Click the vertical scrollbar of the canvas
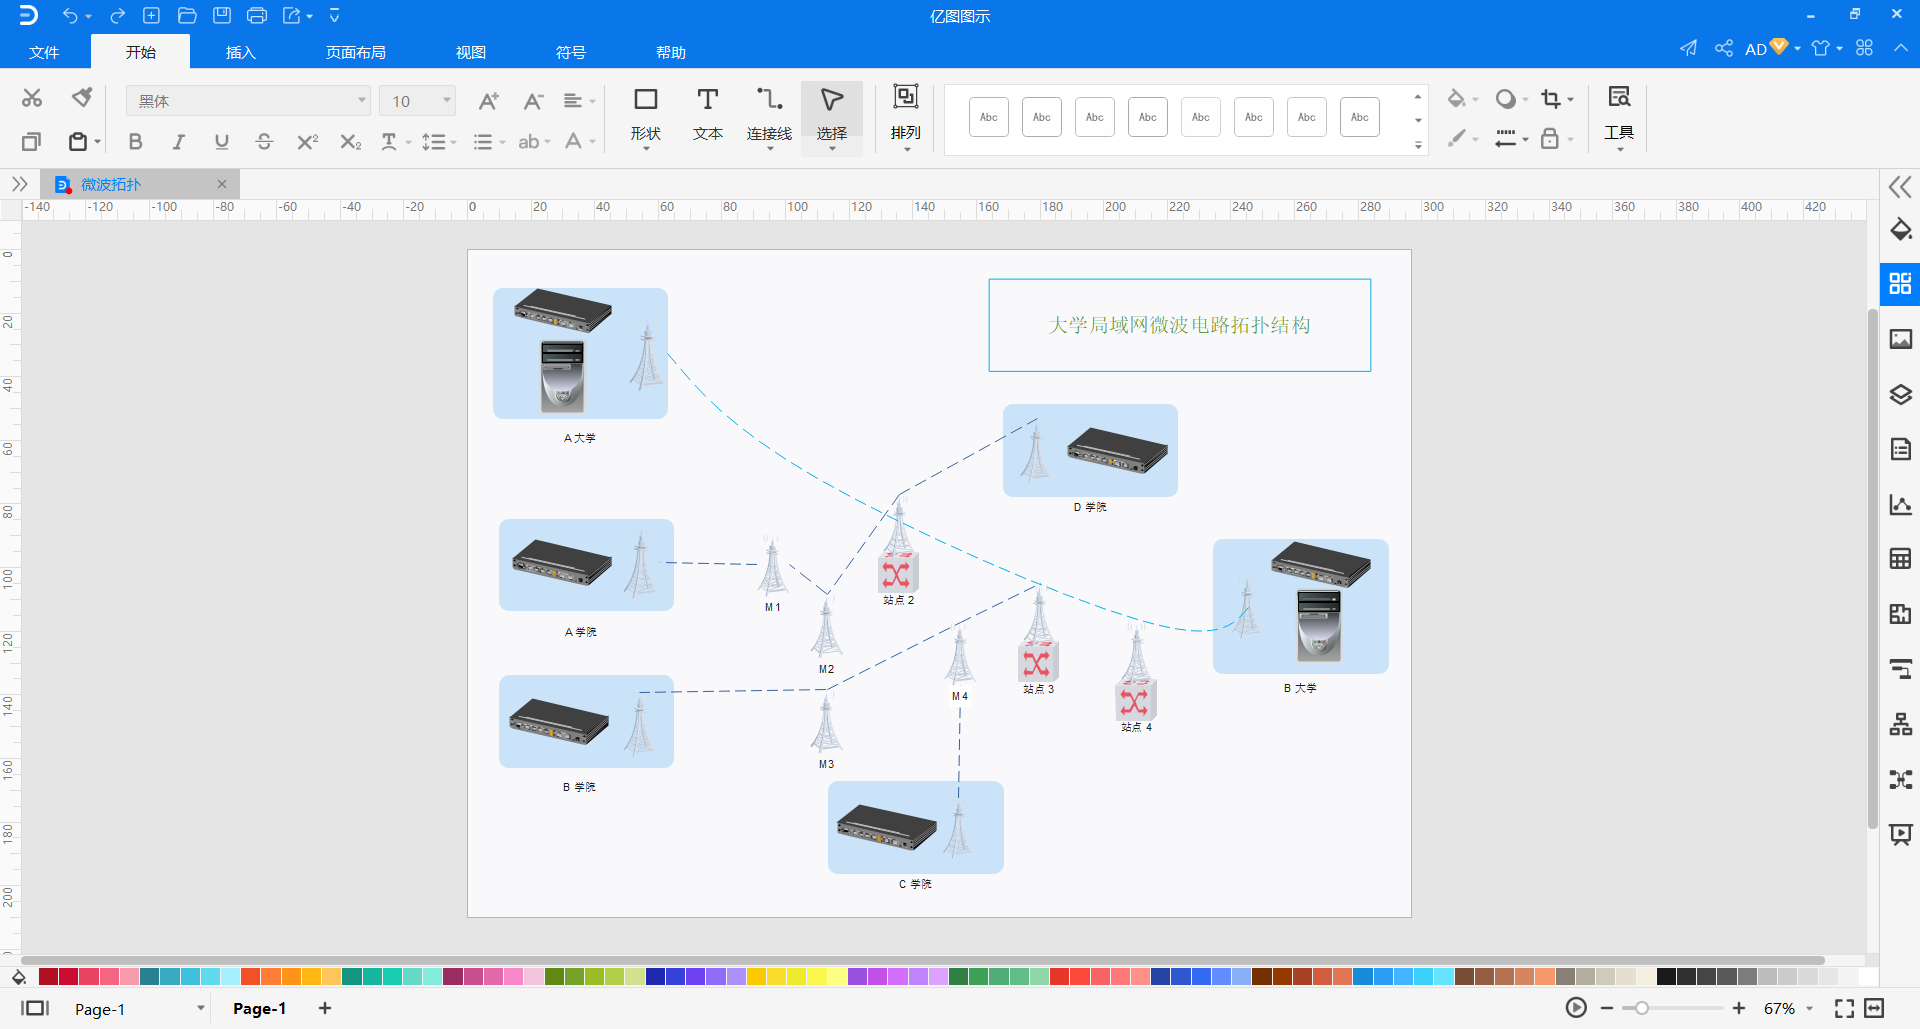This screenshot has height=1029, width=1920. pos(1872,570)
